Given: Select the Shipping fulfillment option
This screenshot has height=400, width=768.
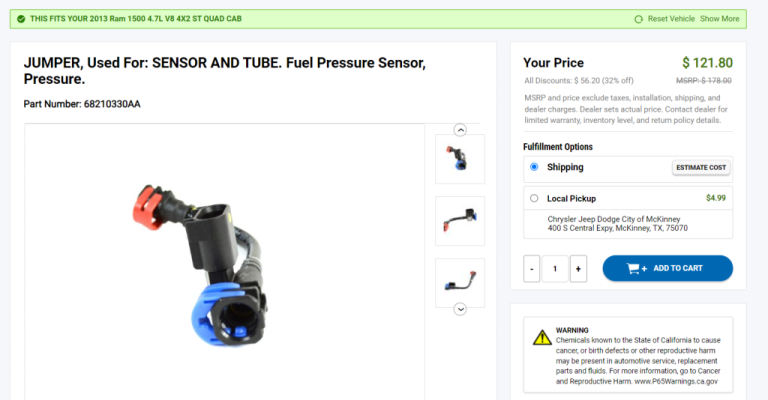Looking at the screenshot, I should 534,167.
